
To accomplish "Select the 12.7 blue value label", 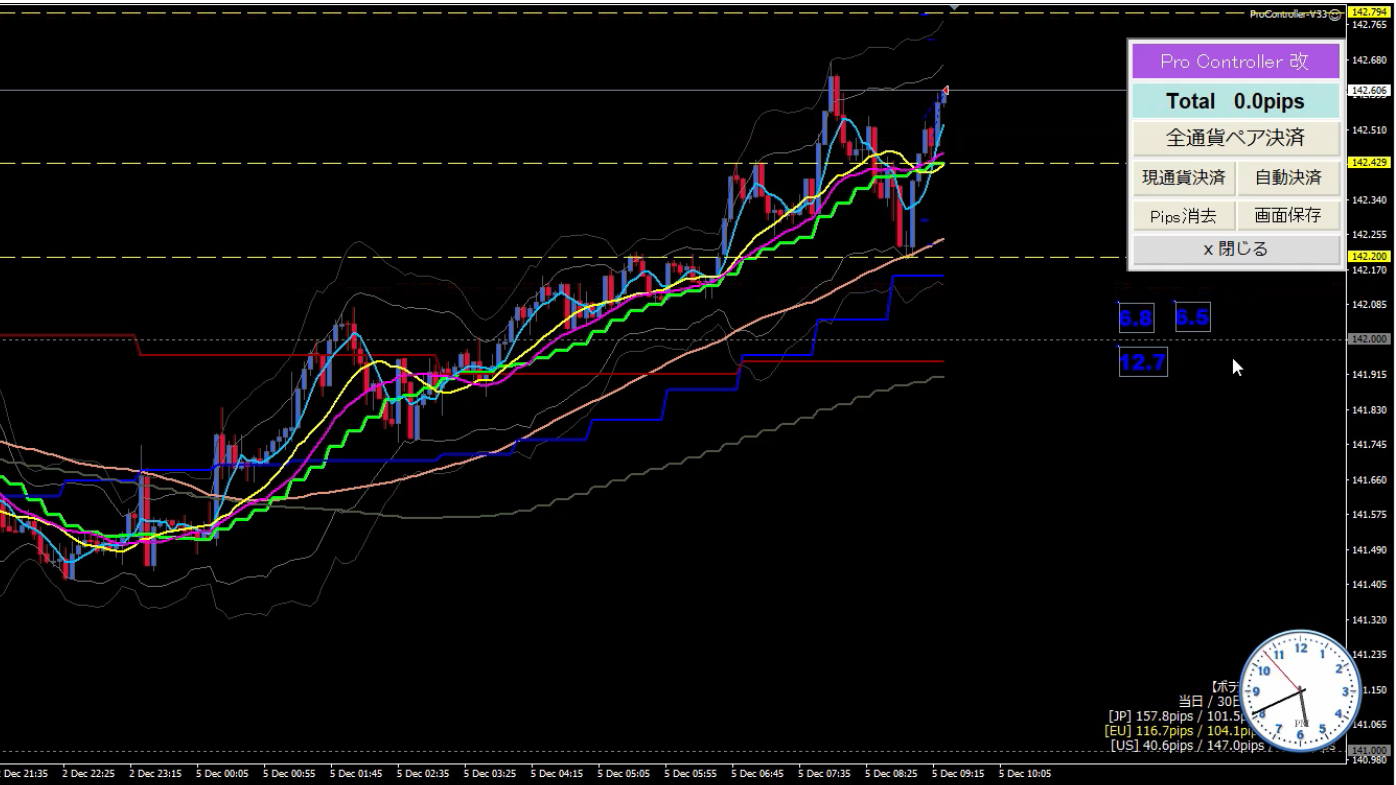I will point(1143,361).
